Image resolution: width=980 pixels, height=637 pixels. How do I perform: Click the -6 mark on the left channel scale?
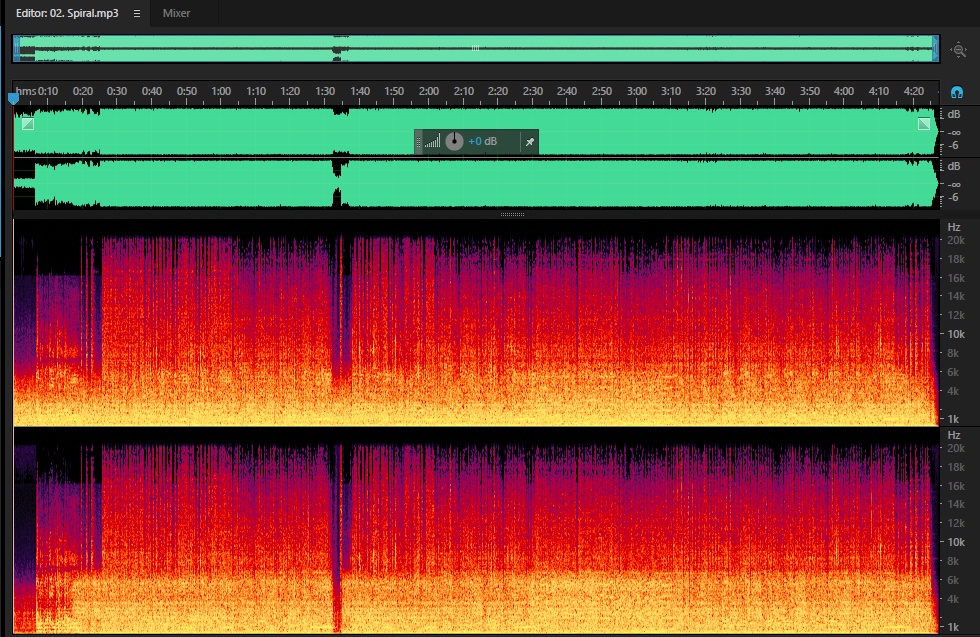coord(953,146)
